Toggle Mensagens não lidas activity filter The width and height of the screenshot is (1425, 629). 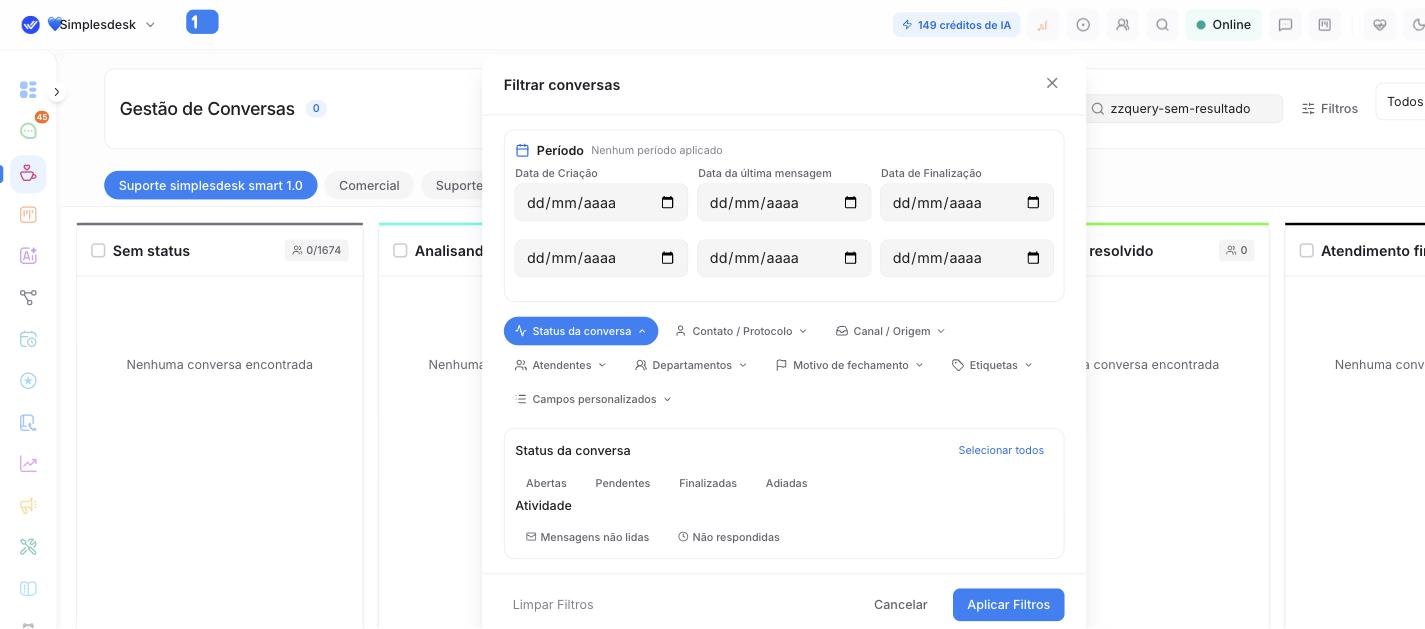(x=587, y=537)
